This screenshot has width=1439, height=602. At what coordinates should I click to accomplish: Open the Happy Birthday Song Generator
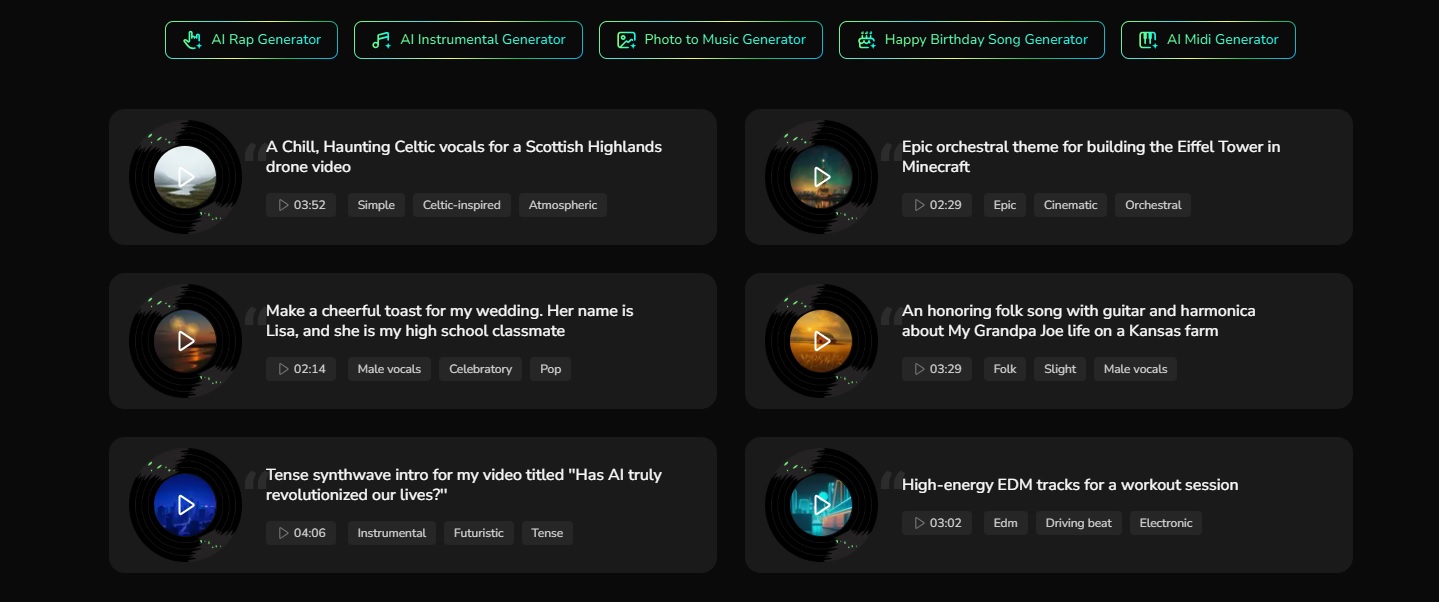(971, 40)
